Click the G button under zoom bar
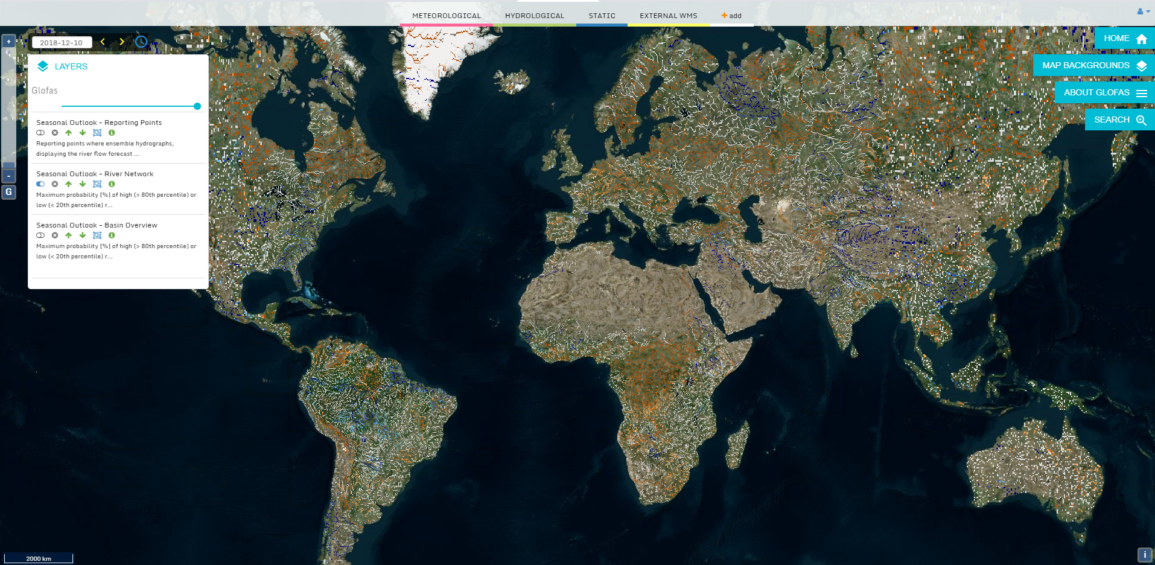This screenshot has width=1155, height=565. (x=8, y=191)
